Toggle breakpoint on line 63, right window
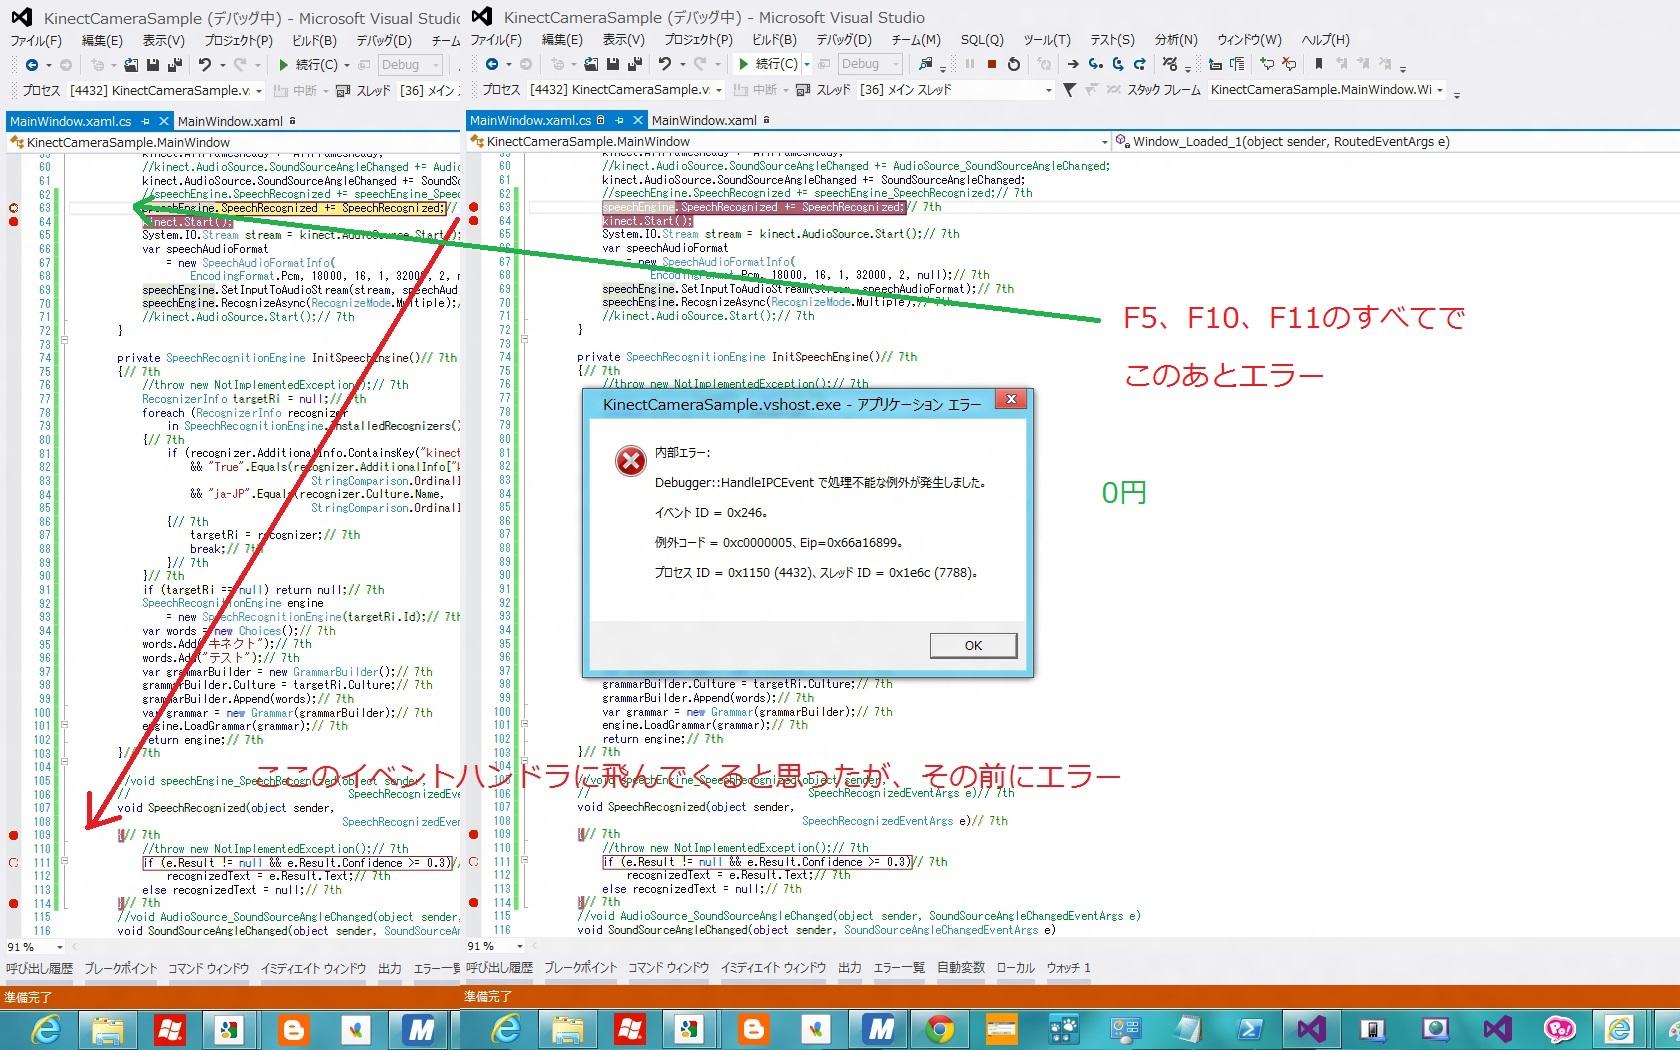 click(474, 207)
